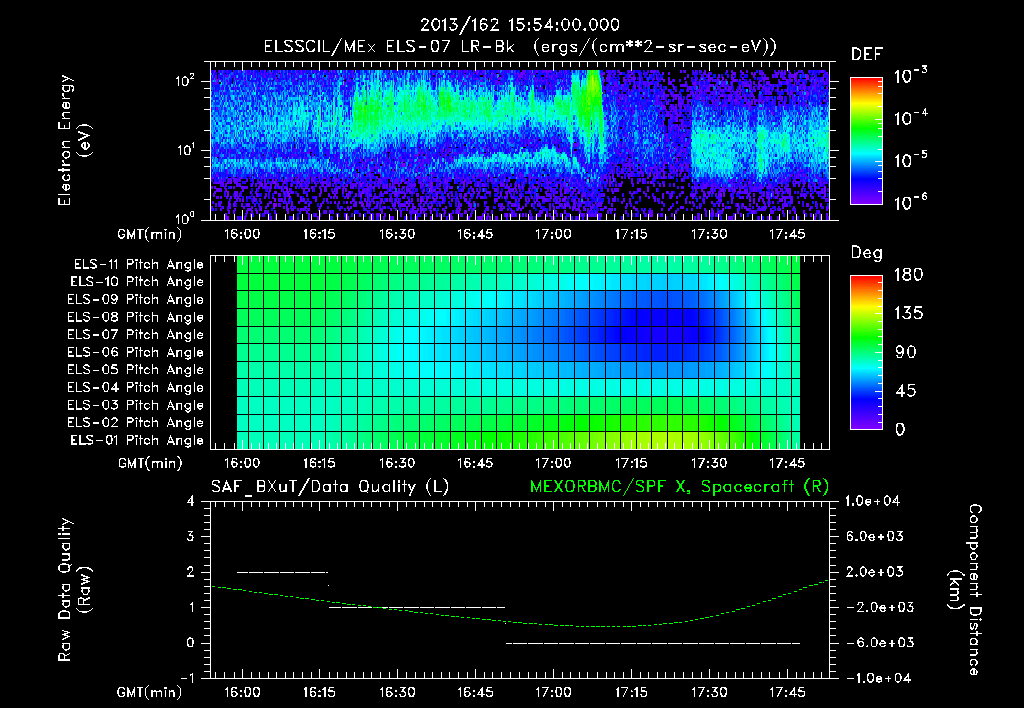Click the 1.0e+04 right axis value
1024x708 pixels.
(872, 501)
